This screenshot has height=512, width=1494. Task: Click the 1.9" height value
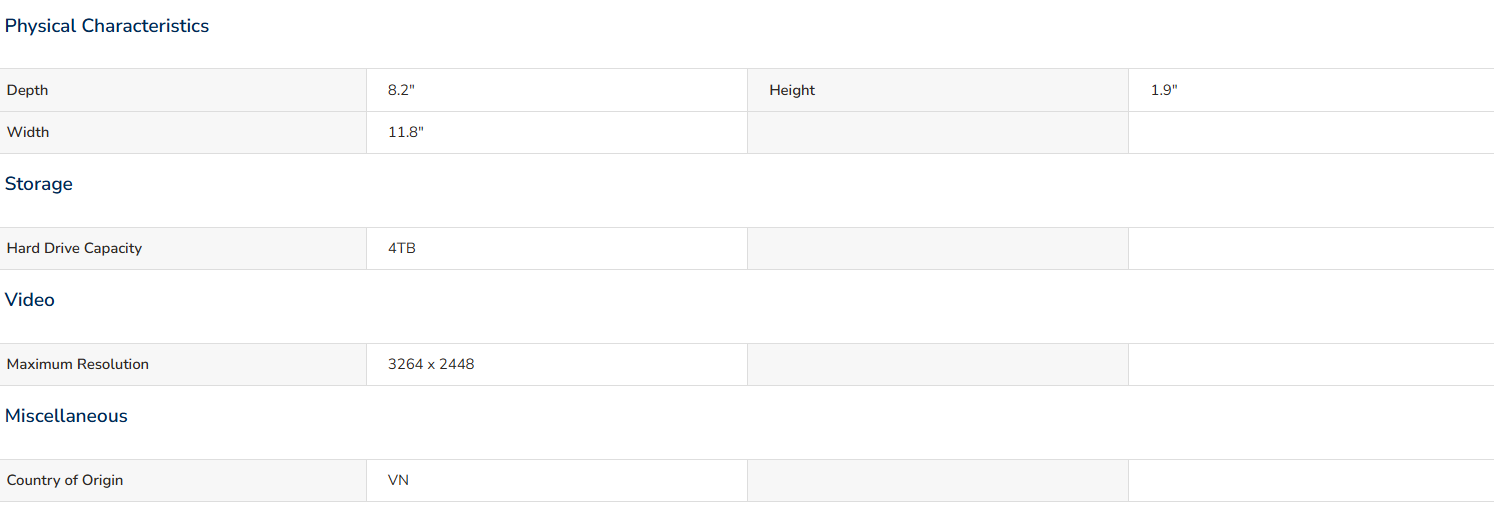point(1164,90)
